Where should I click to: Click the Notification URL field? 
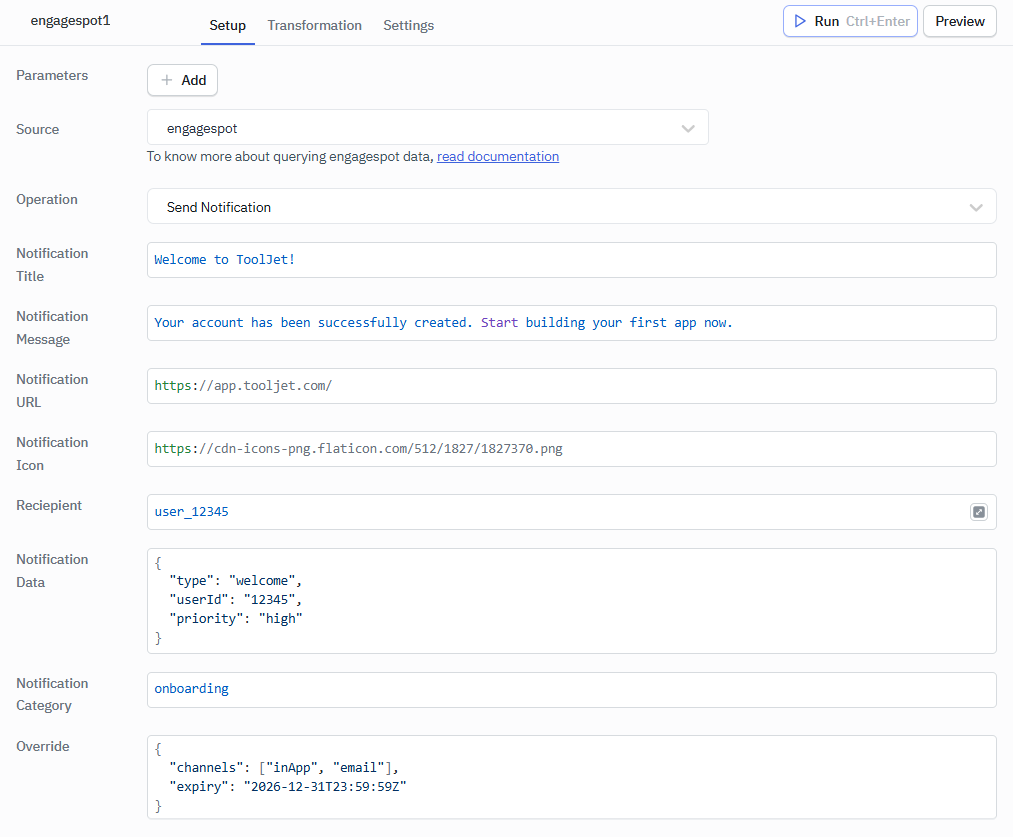click(x=571, y=386)
